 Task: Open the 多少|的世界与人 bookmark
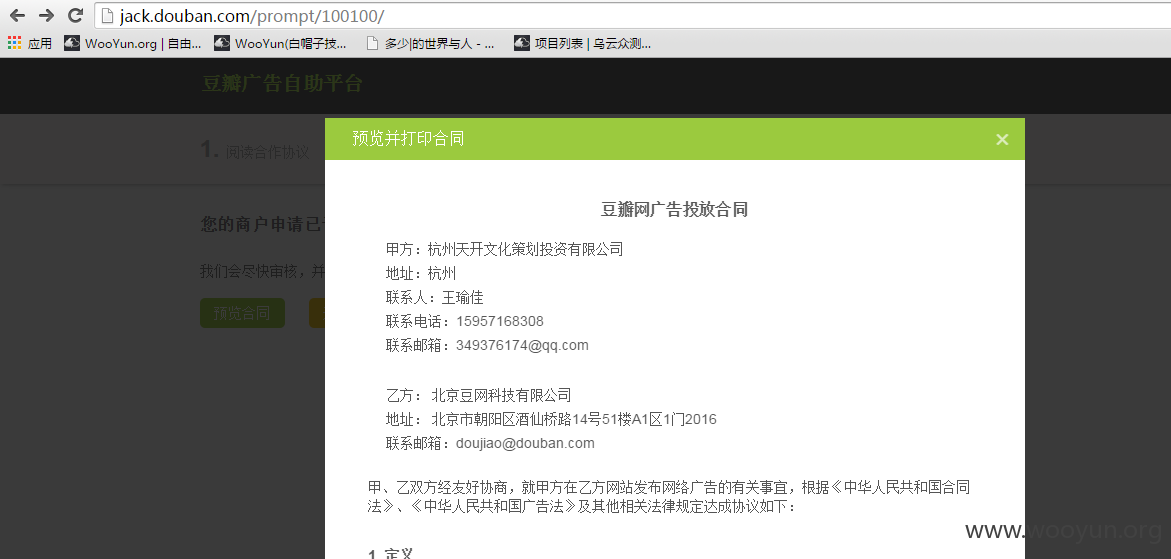[431, 44]
